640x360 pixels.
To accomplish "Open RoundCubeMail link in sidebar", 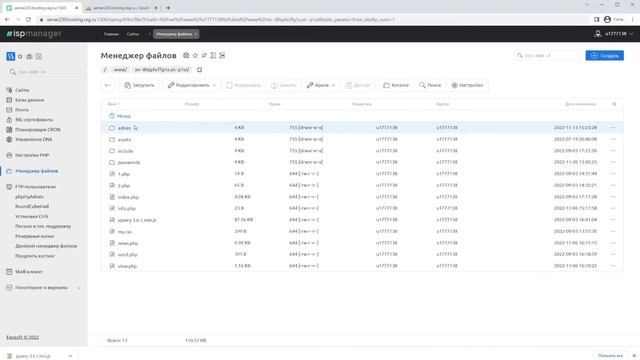I will click(32, 207).
